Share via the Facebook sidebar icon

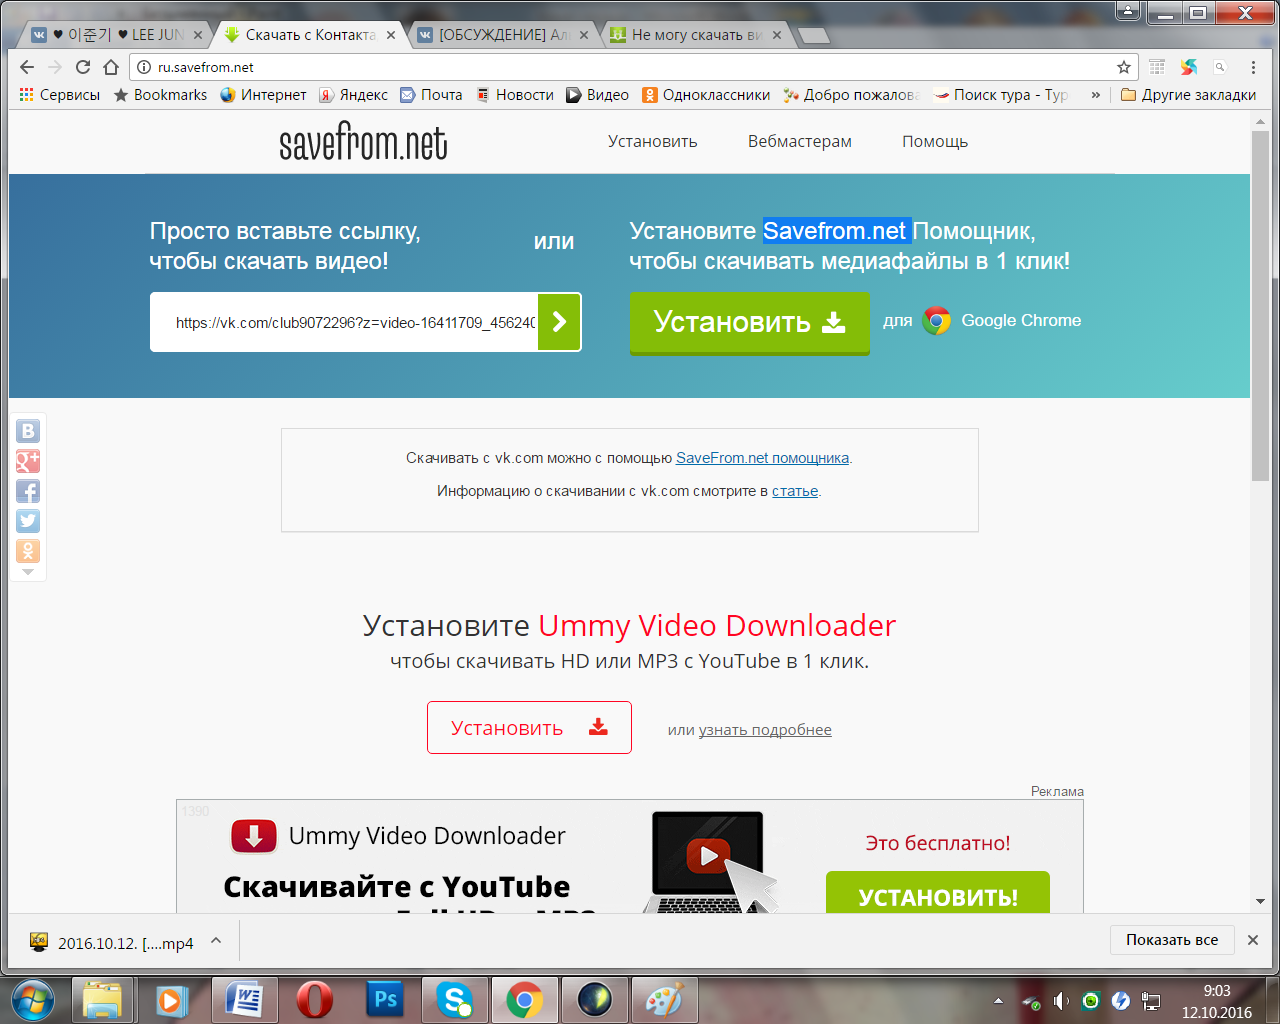[28, 491]
